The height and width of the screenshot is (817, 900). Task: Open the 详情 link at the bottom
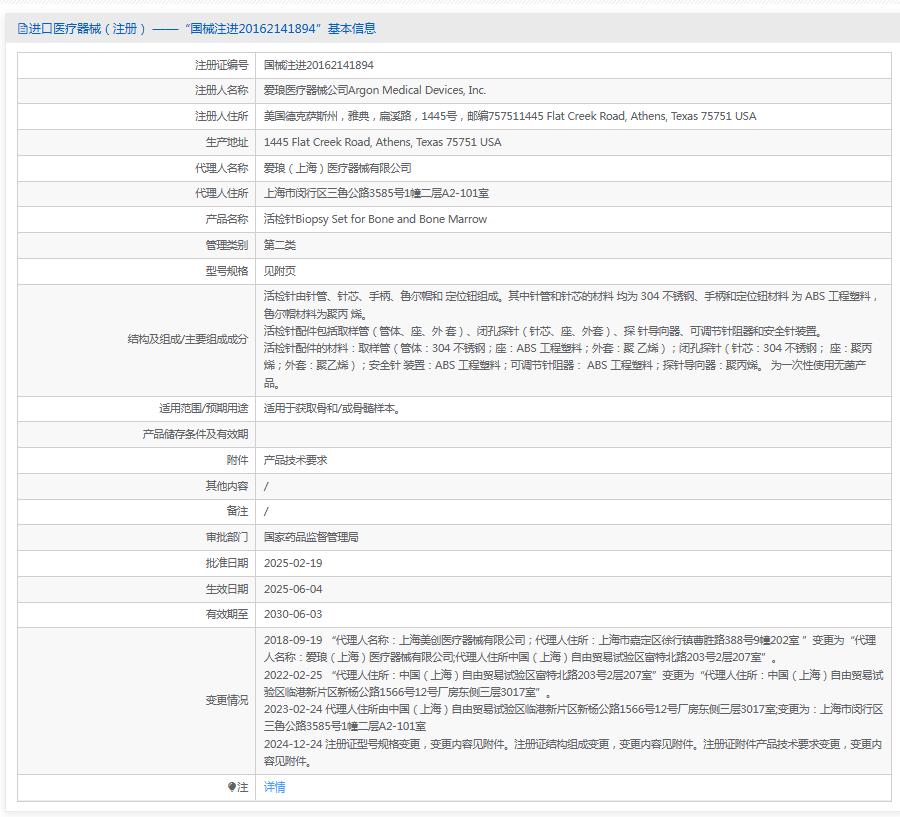[x=274, y=787]
